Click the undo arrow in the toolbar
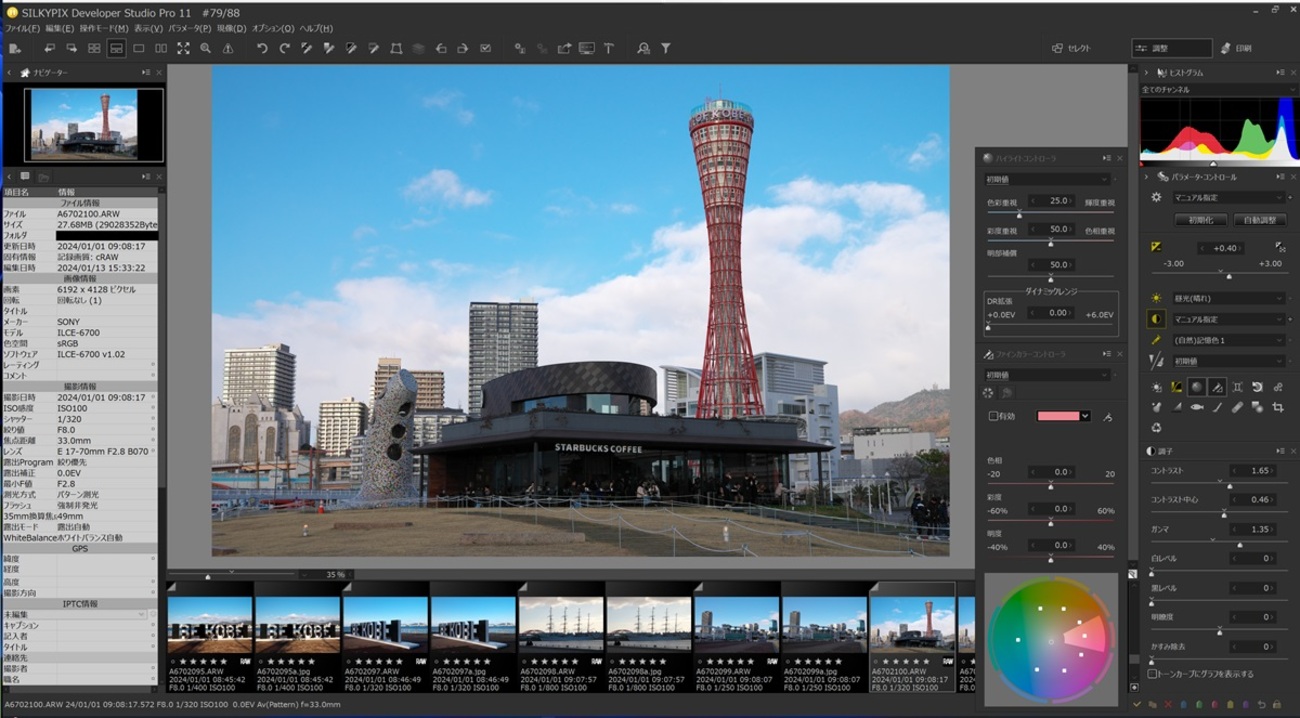This screenshot has width=1300, height=718. (x=262, y=48)
